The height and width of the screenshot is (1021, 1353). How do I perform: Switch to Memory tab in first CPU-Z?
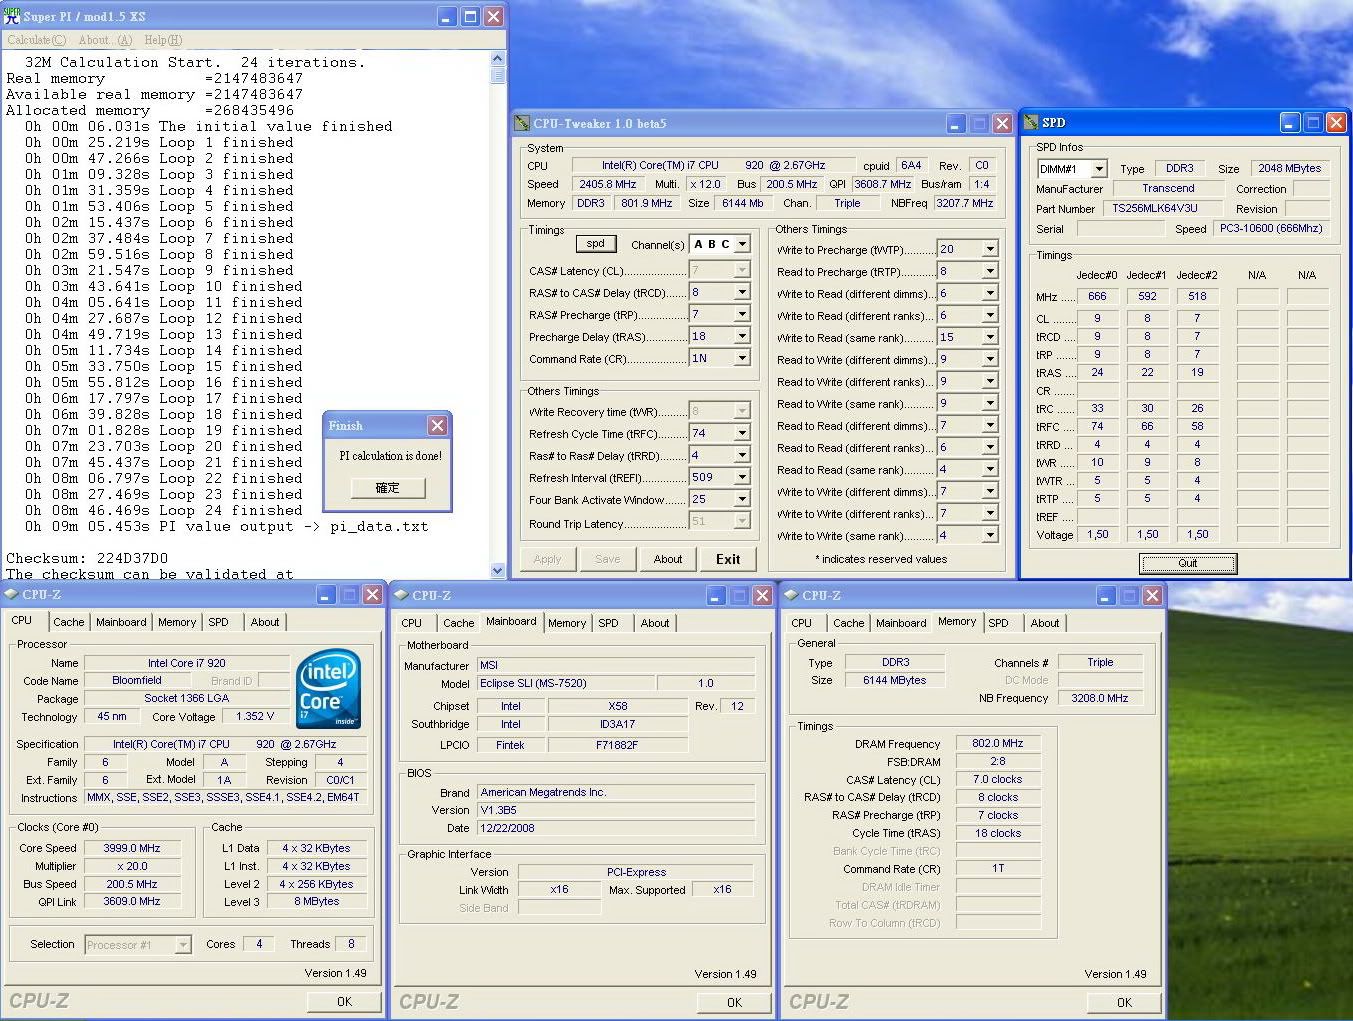coord(177,622)
